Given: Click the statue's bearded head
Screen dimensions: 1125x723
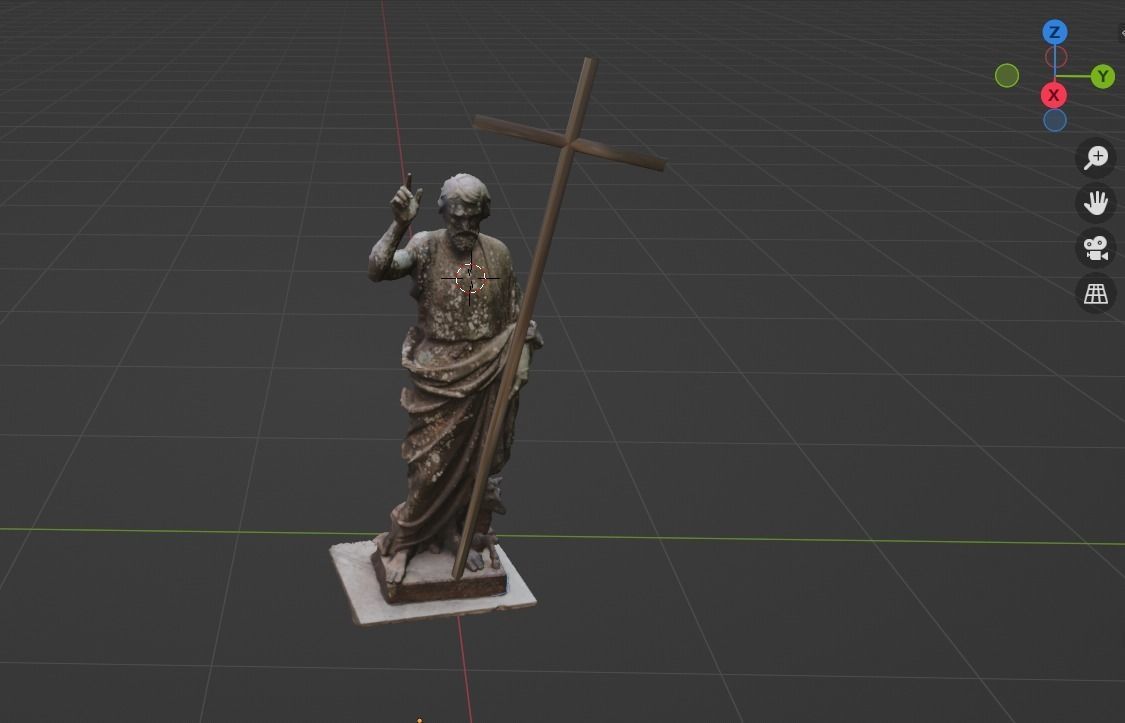Looking at the screenshot, I should coord(465,207).
